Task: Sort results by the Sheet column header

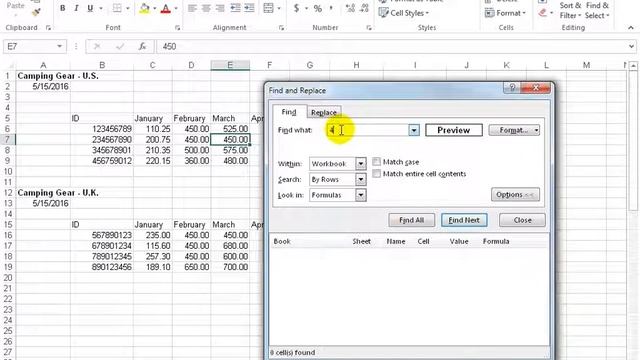Action: coord(362,241)
